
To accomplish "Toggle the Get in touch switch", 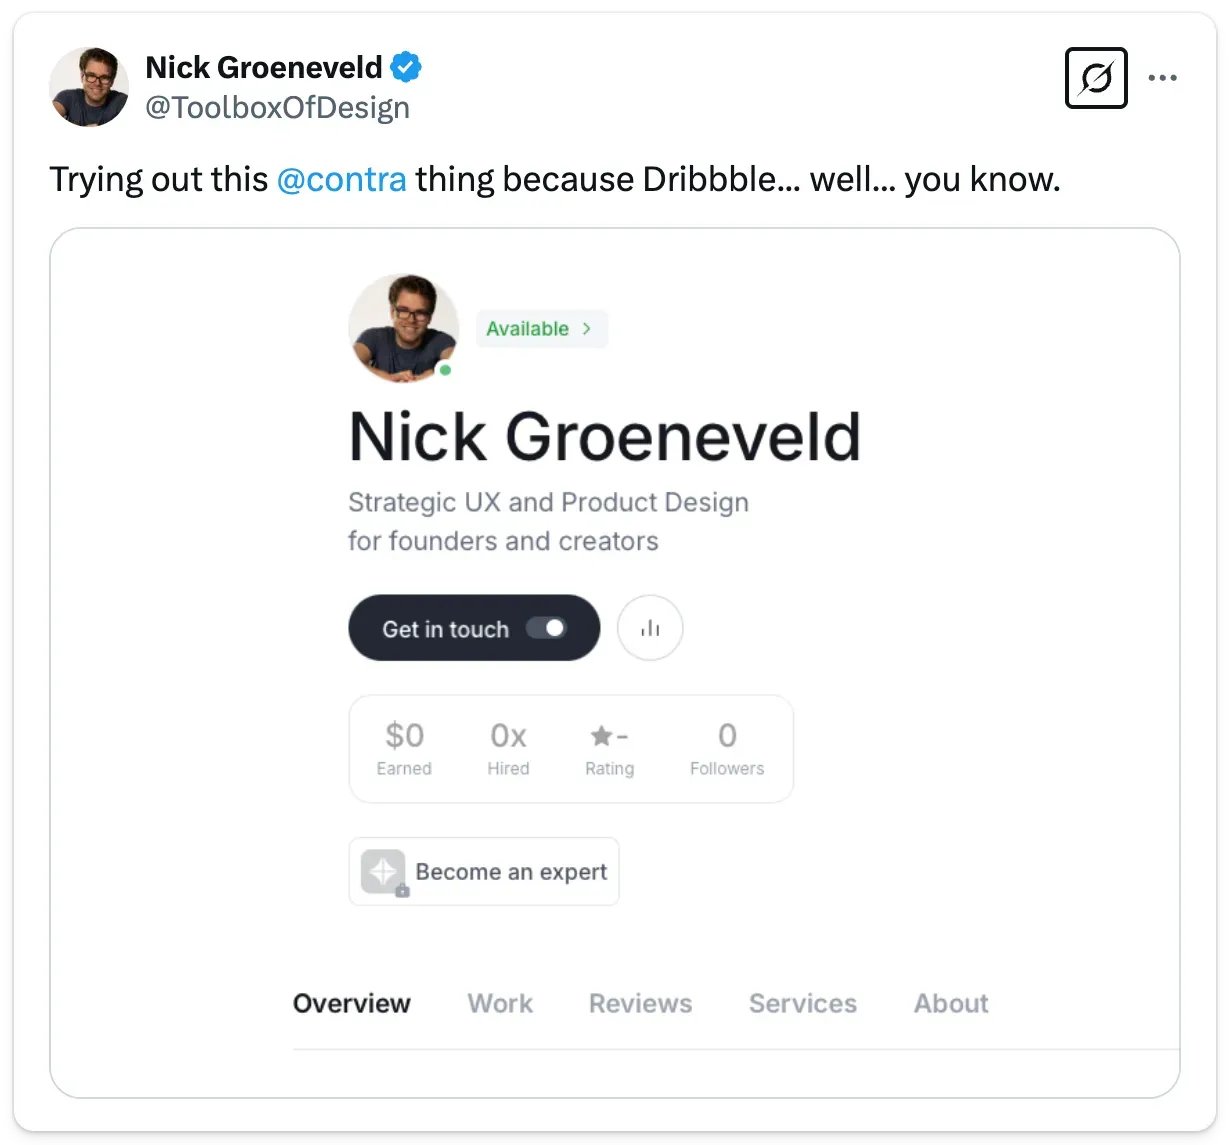I will 547,628.
